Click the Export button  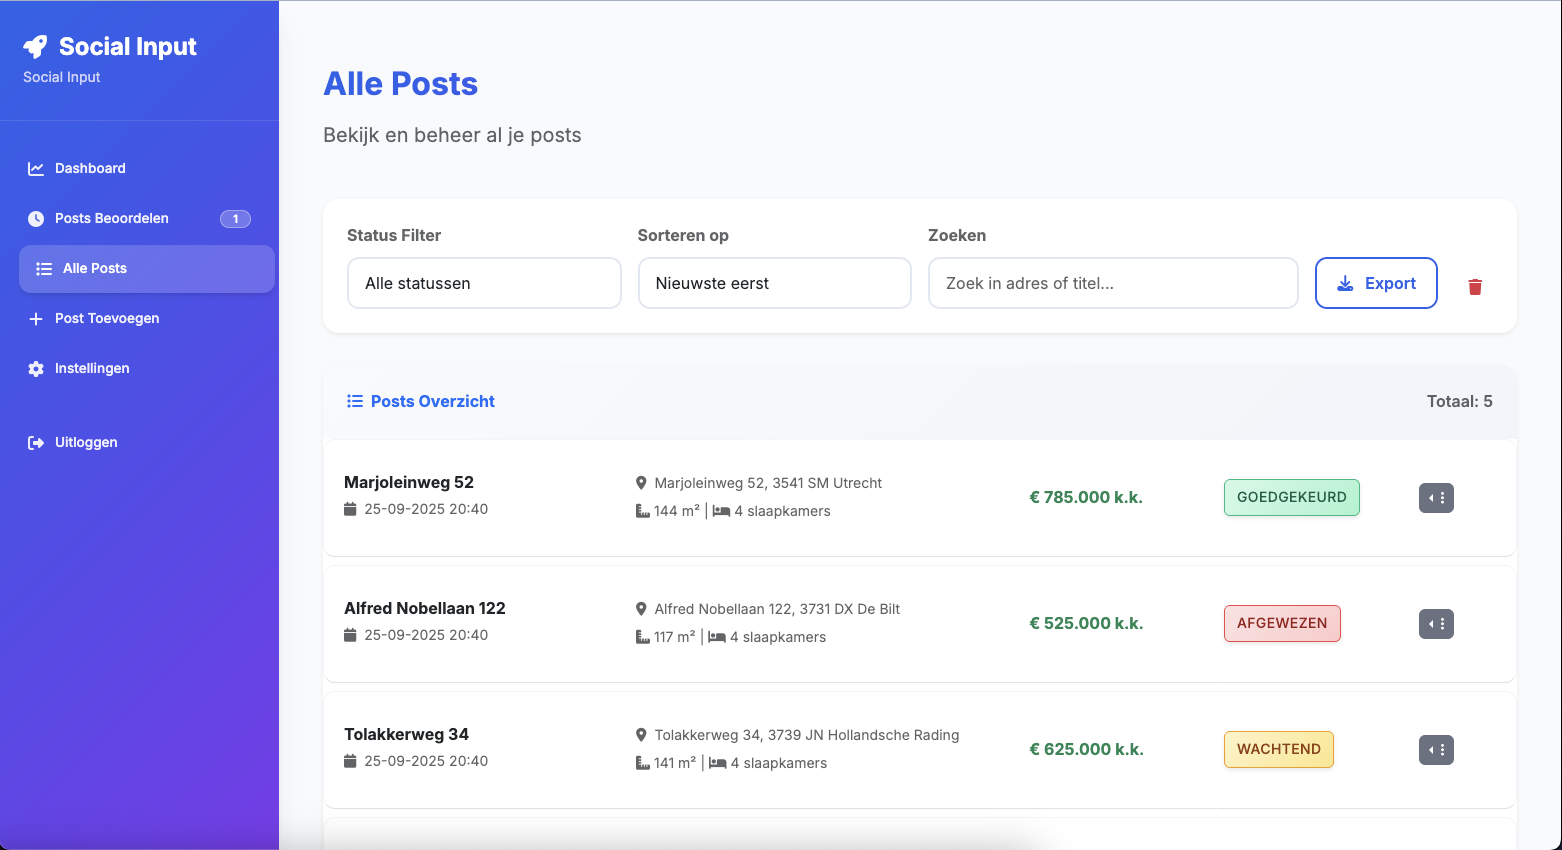click(x=1375, y=284)
